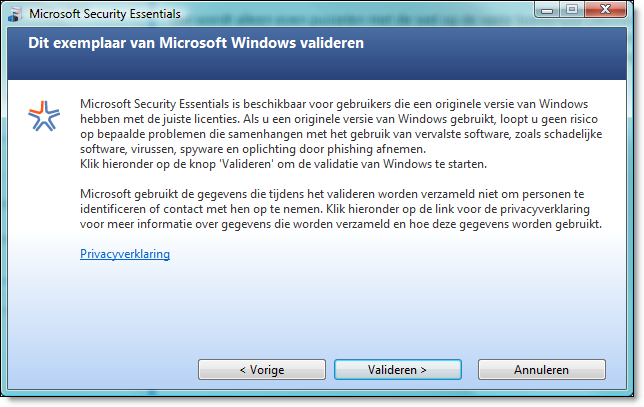Click the line starting 'voor meer informatie over gegevens'
644x407 pixels.
(x=341, y=224)
